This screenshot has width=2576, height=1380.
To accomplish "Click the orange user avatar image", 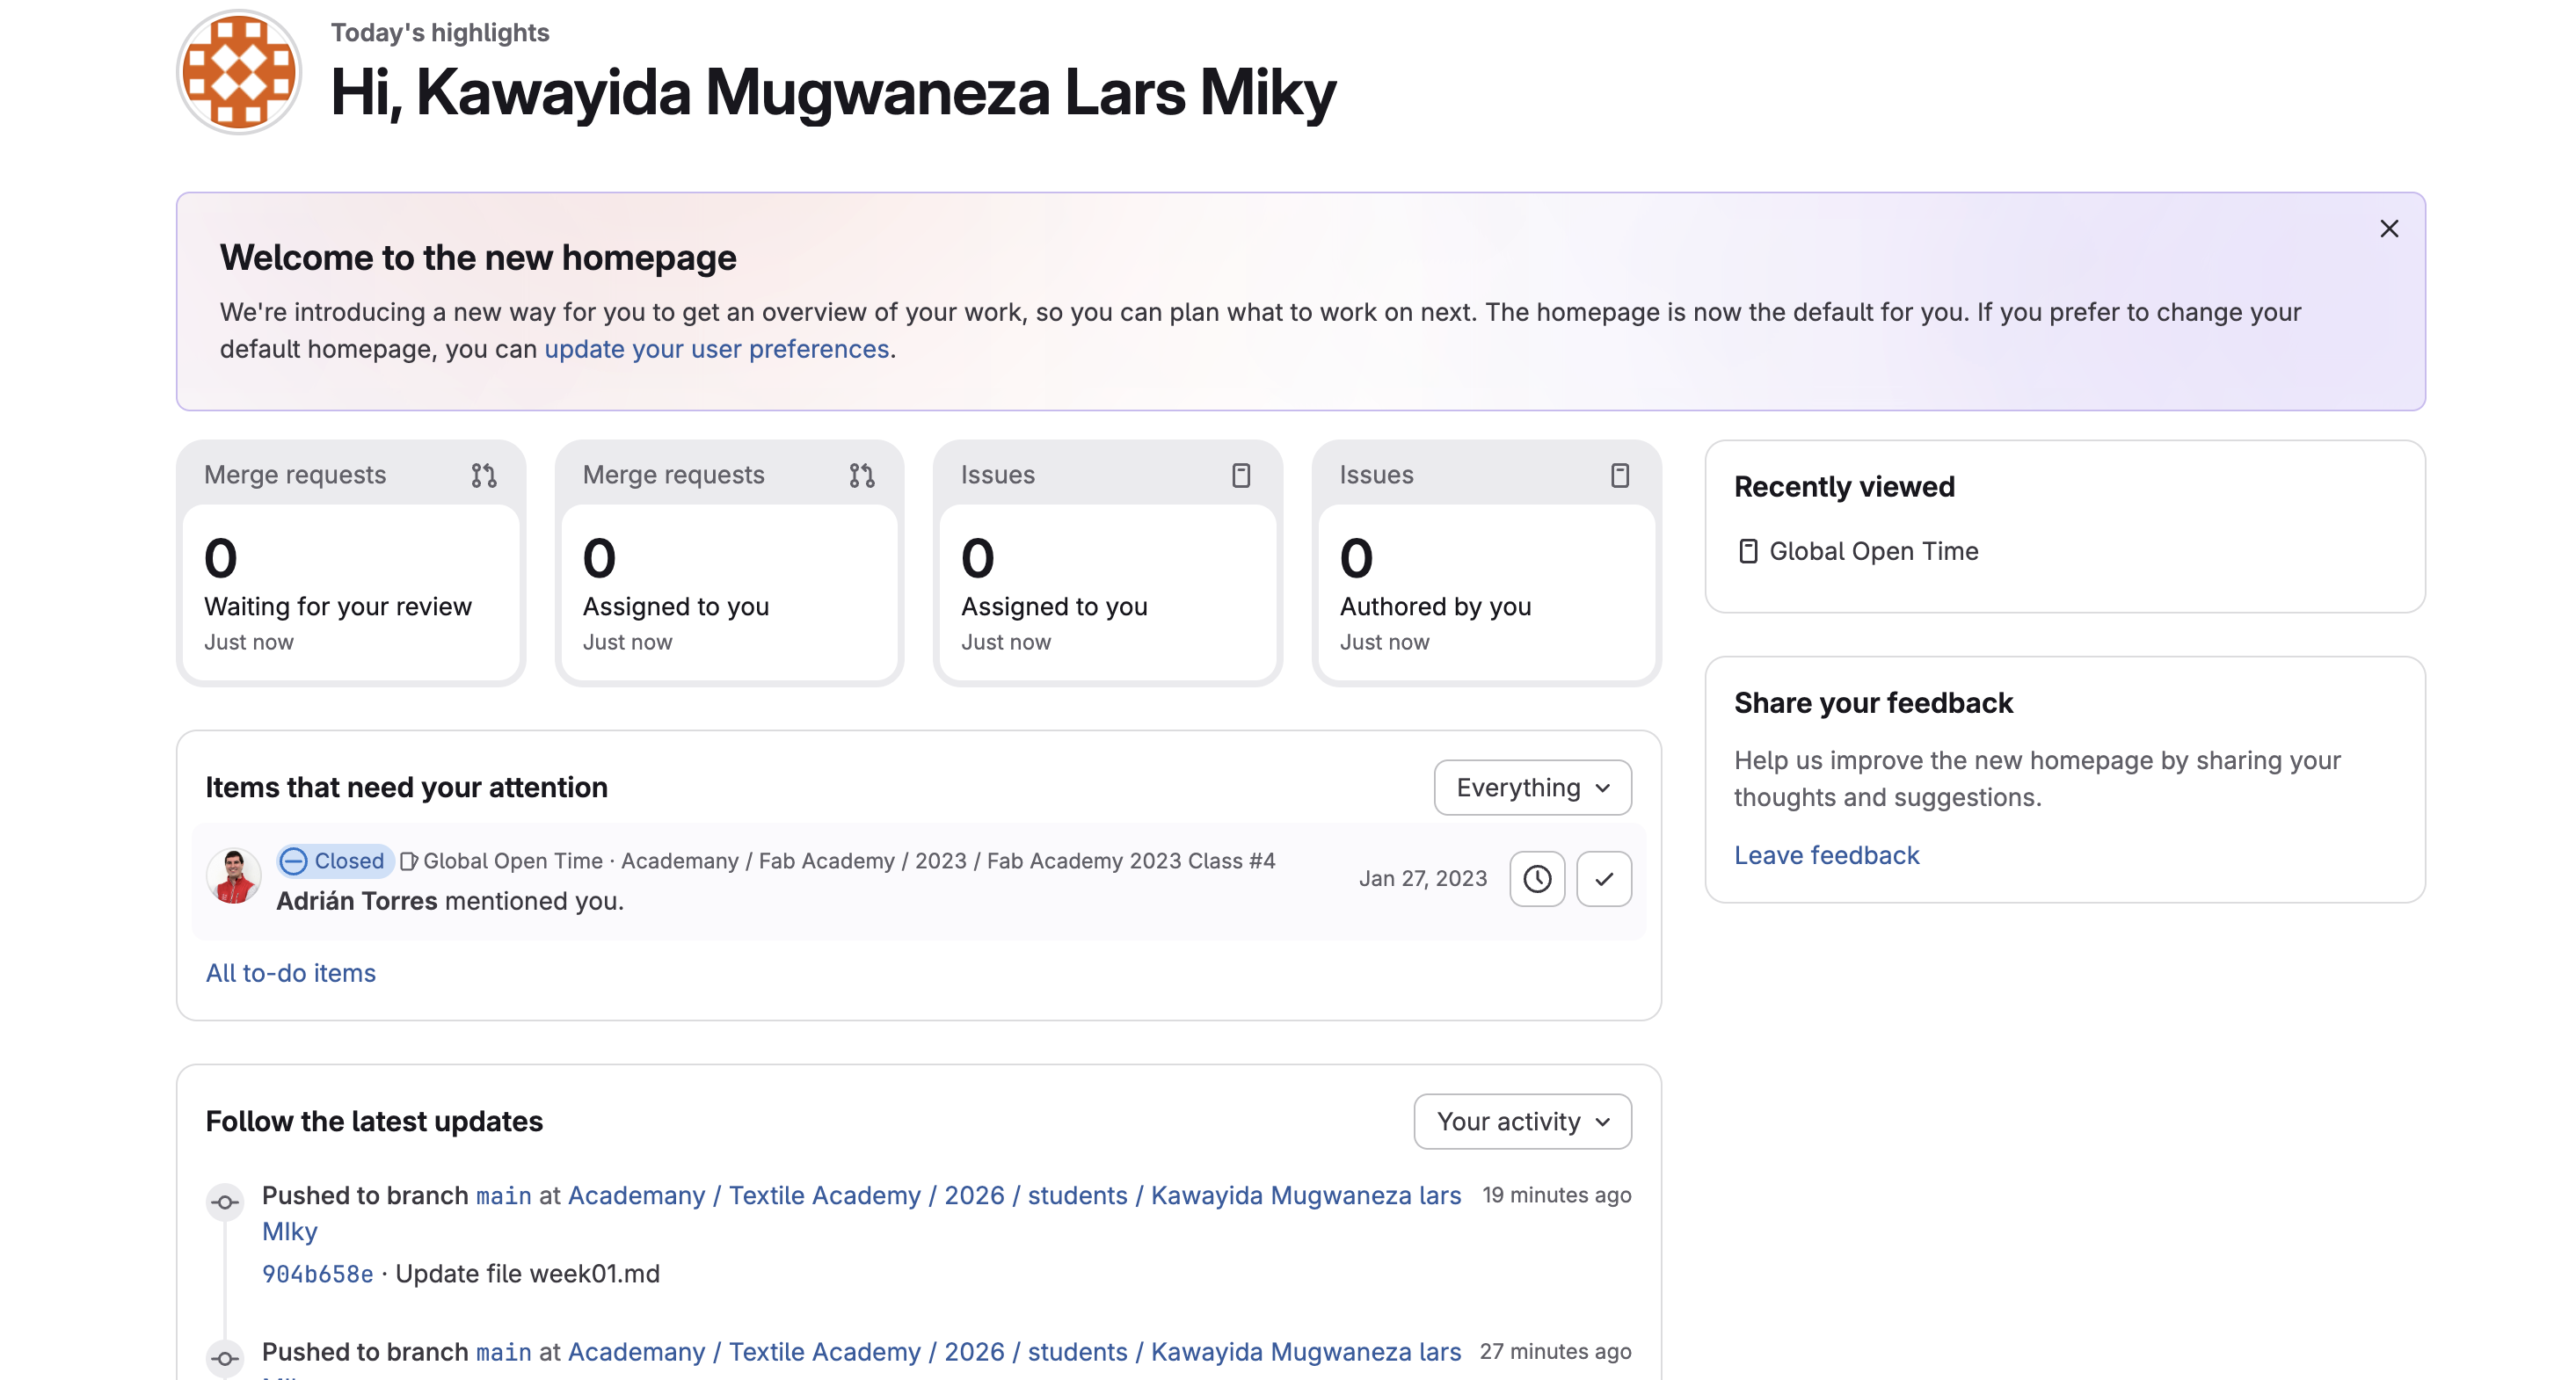I will (x=239, y=72).
